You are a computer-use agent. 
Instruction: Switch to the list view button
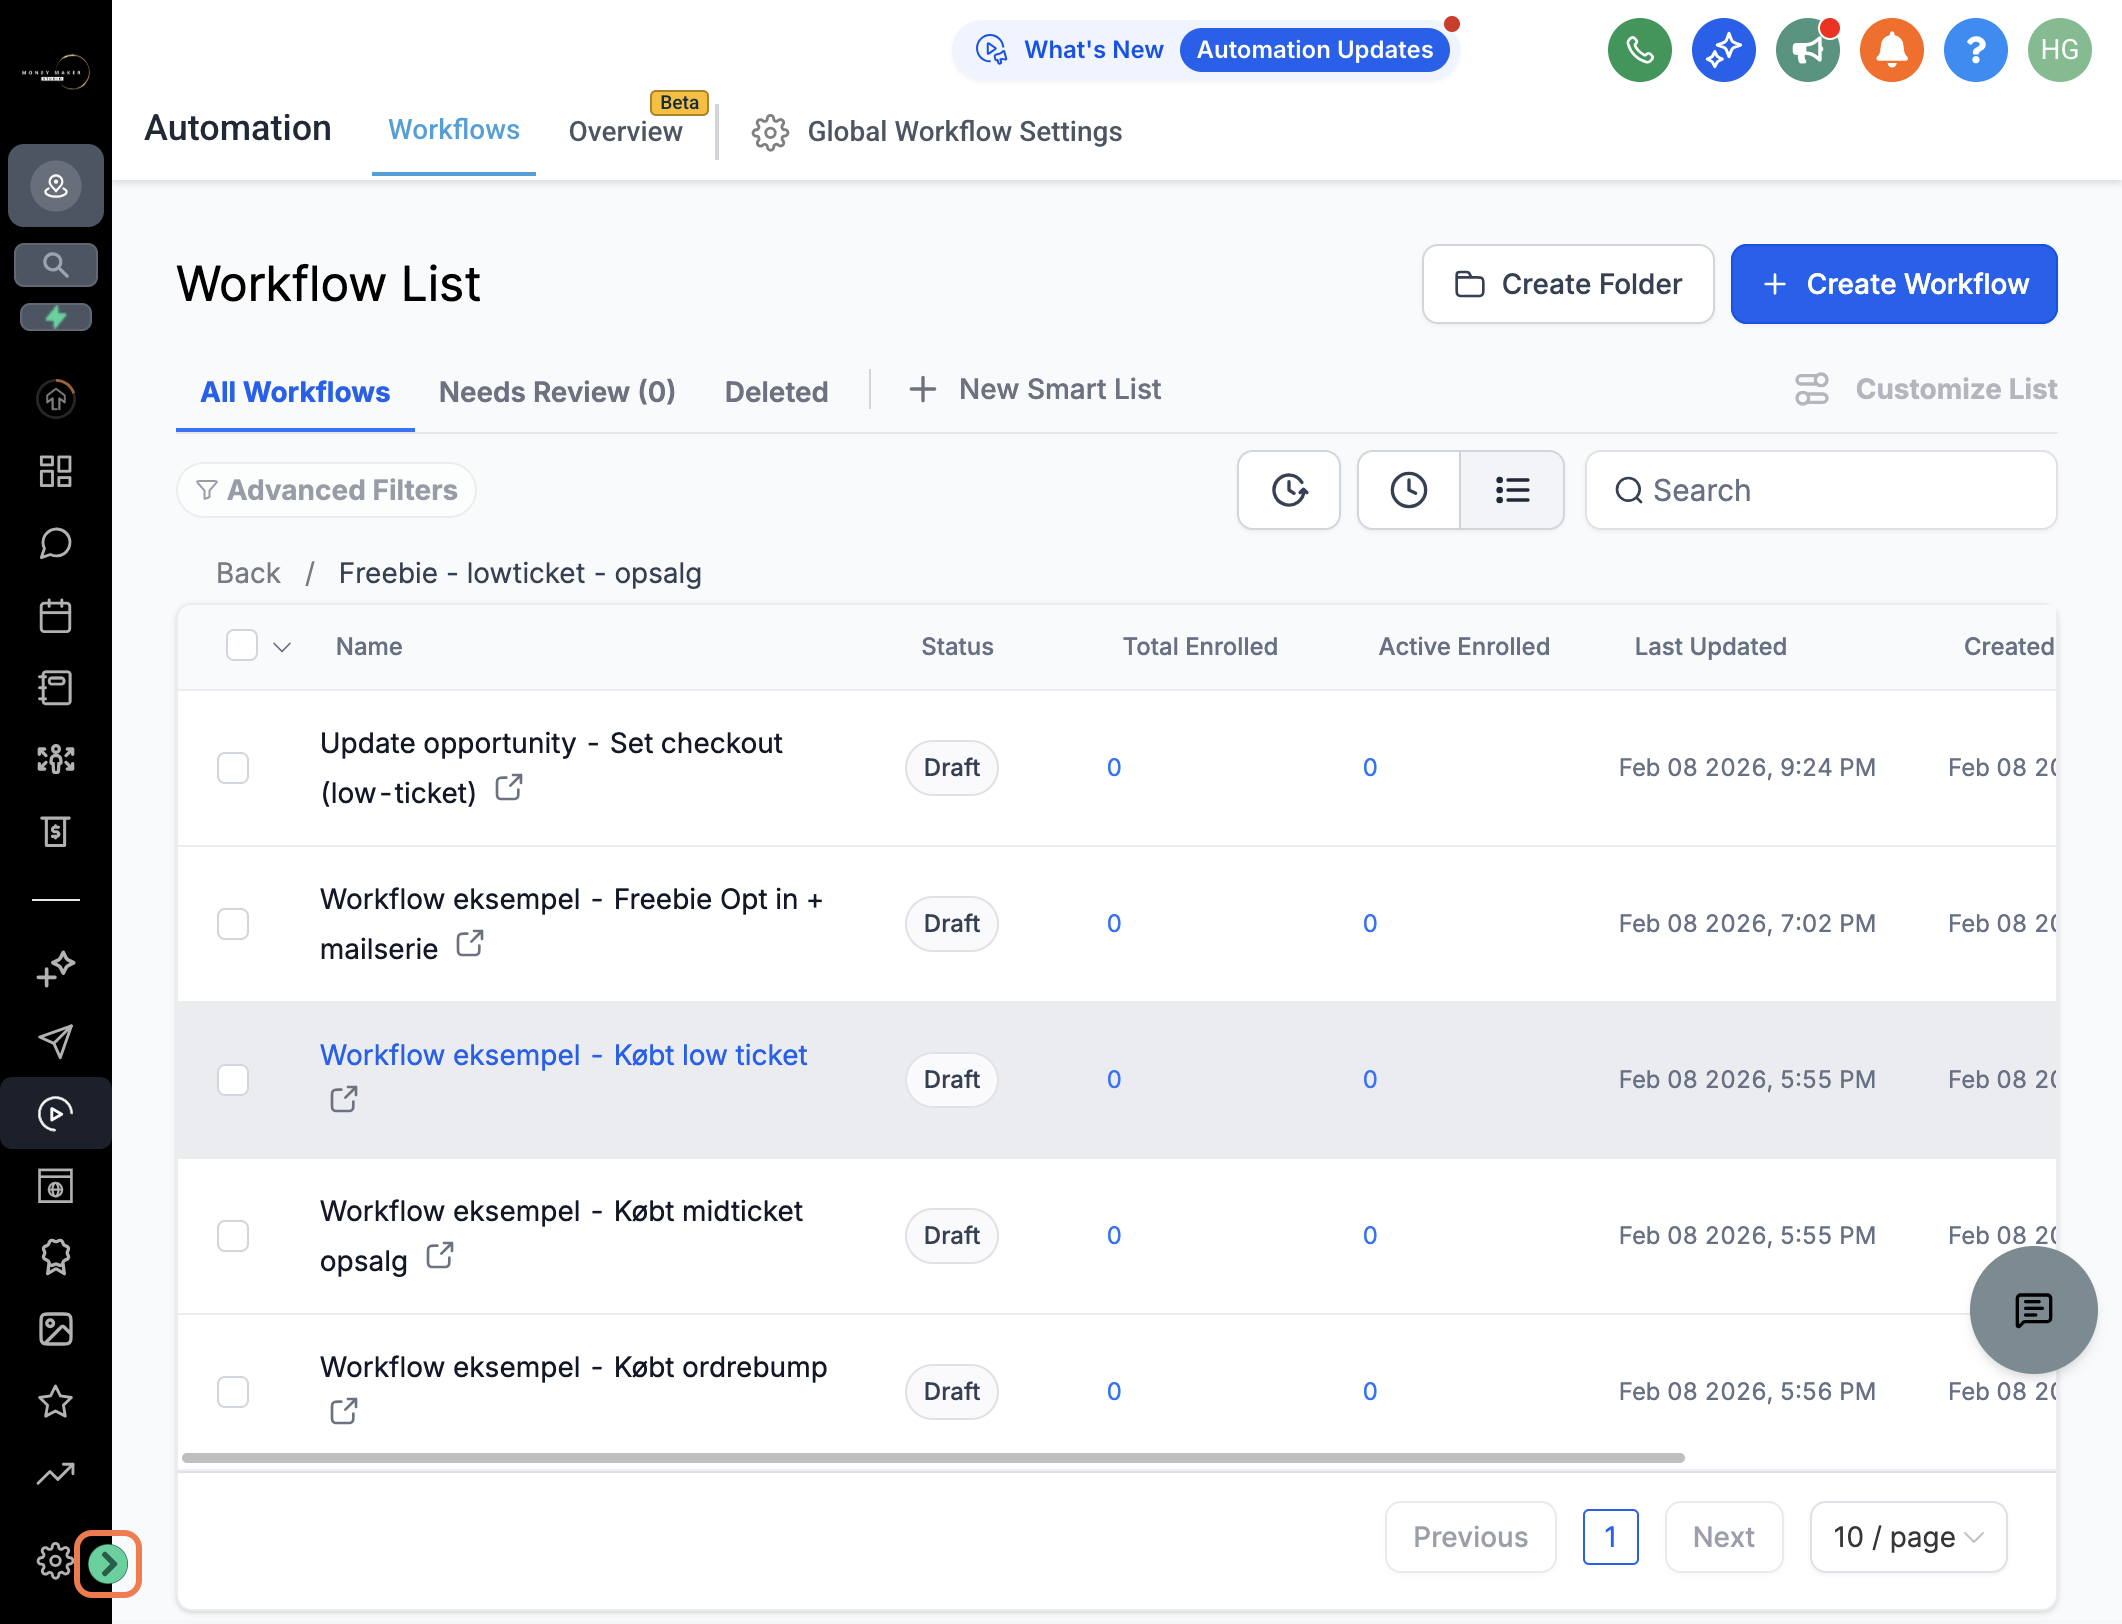1512,490
